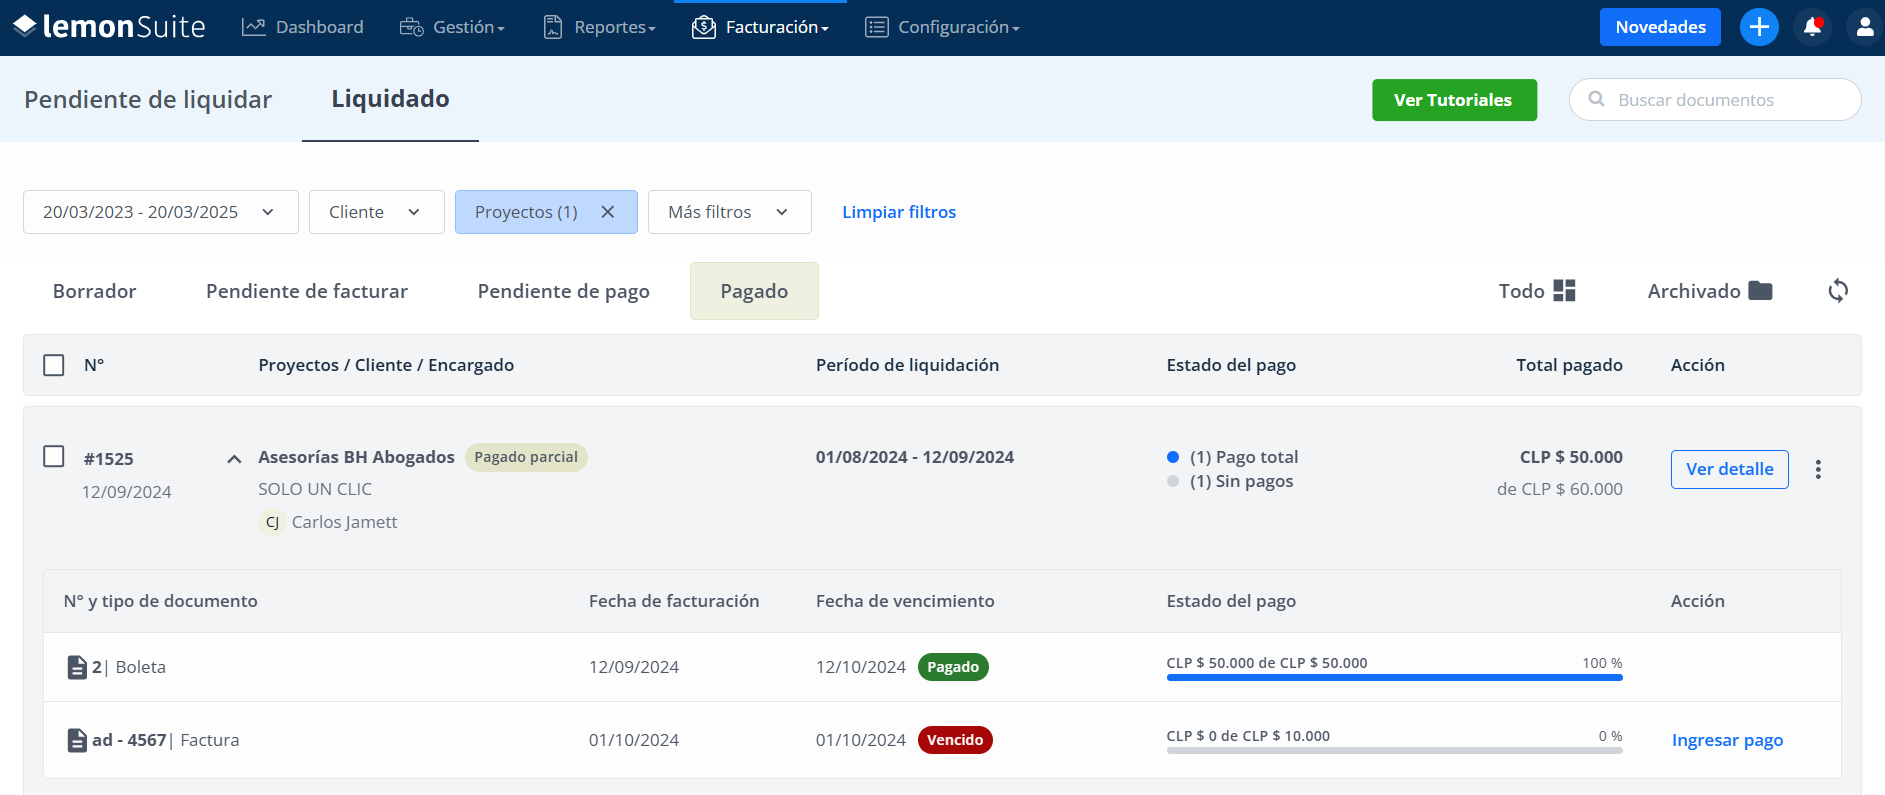Image resolution: width=1885 pixels, height=795 pixels.
Task: Click the Archivado folder icon
Action: tap(1761, 291)
